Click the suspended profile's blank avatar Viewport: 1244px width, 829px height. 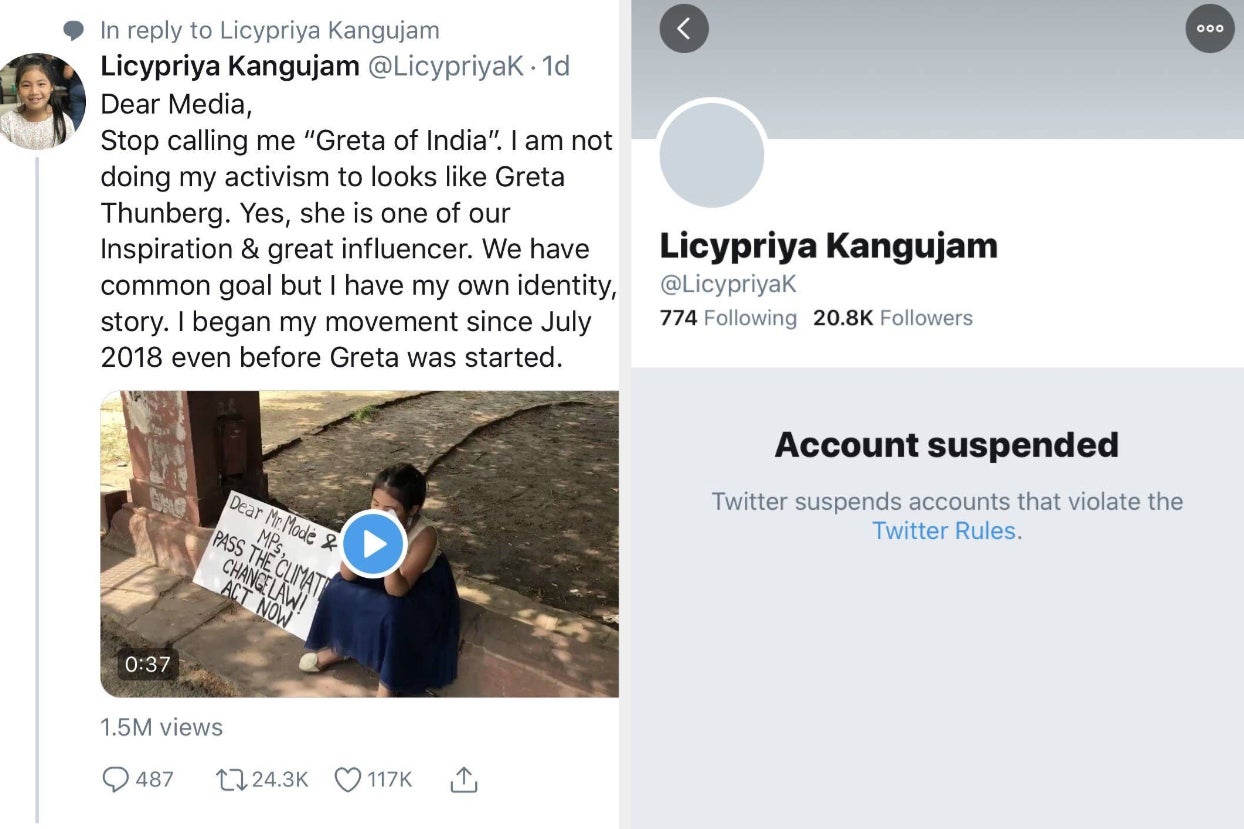coord(712,156)
